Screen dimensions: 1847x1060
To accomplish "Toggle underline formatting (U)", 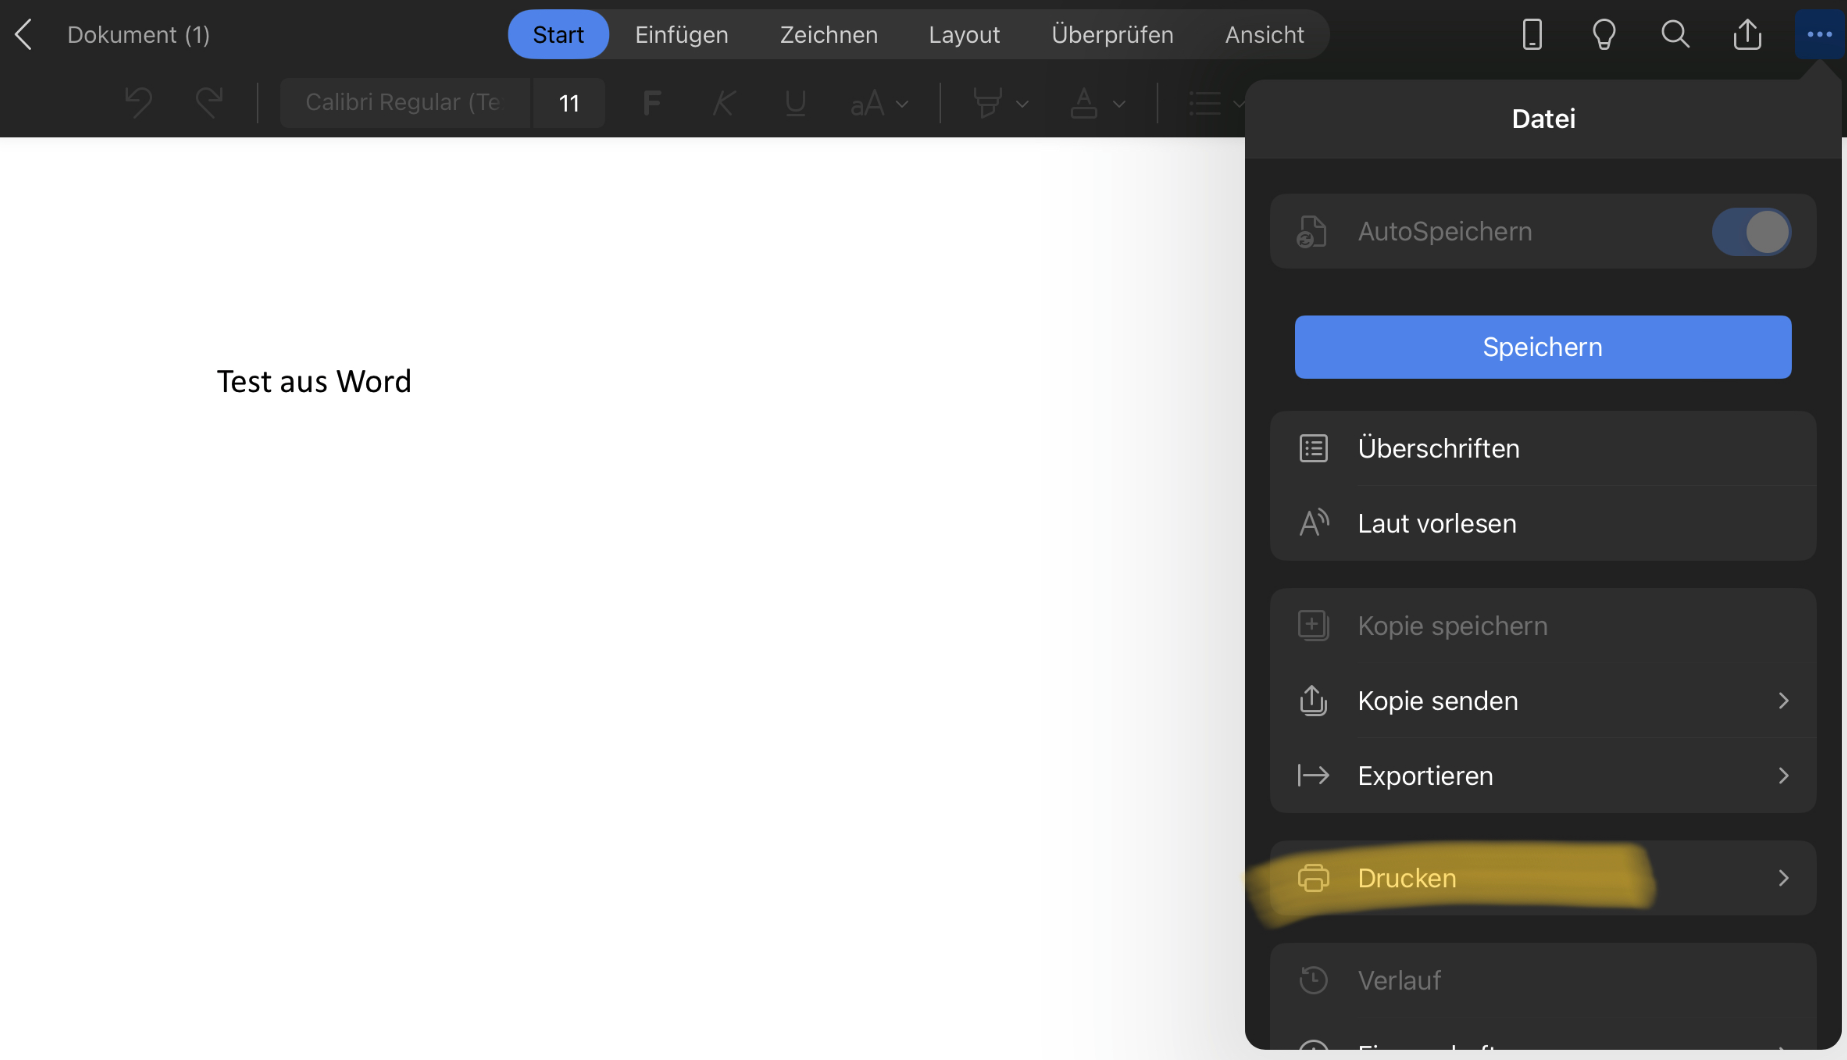I will [795, 103].
